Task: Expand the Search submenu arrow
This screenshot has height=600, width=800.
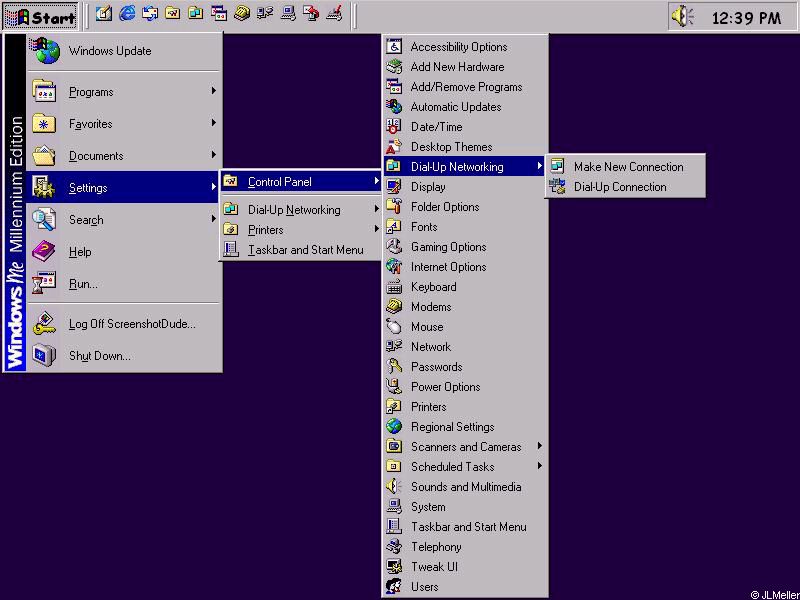Action: pos(214,219)
